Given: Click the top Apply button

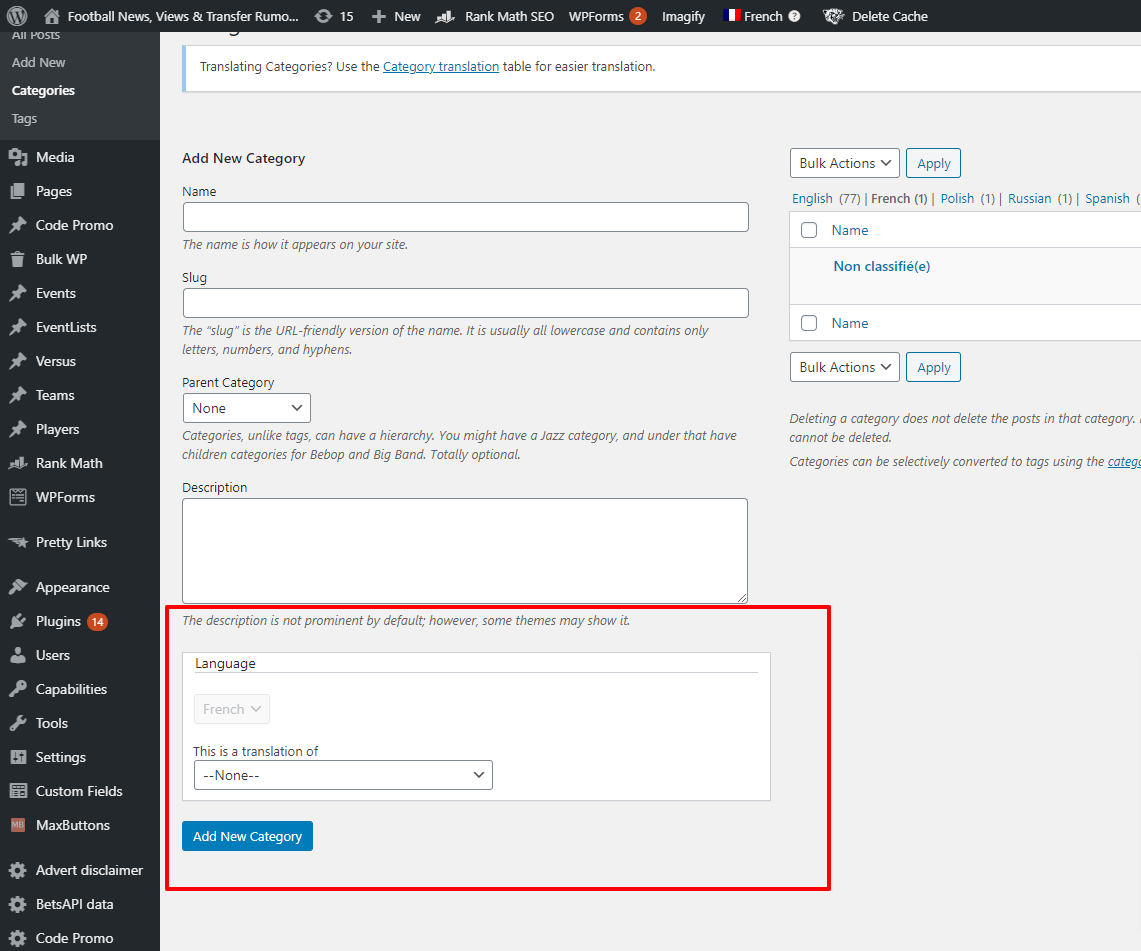Looking at the screenshot, I should tap(933, 163).
